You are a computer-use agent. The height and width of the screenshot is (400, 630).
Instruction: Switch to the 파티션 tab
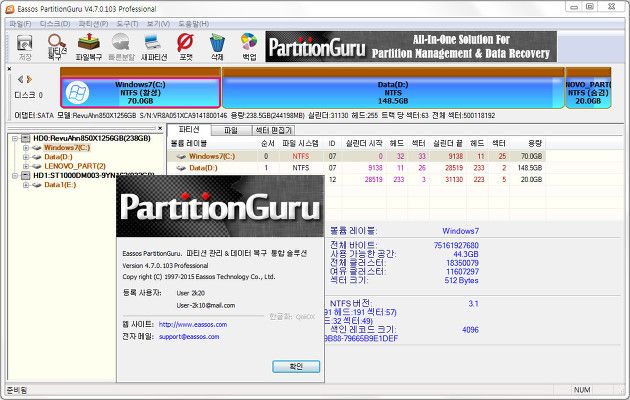pyautogui.click(x=189, y=130)
